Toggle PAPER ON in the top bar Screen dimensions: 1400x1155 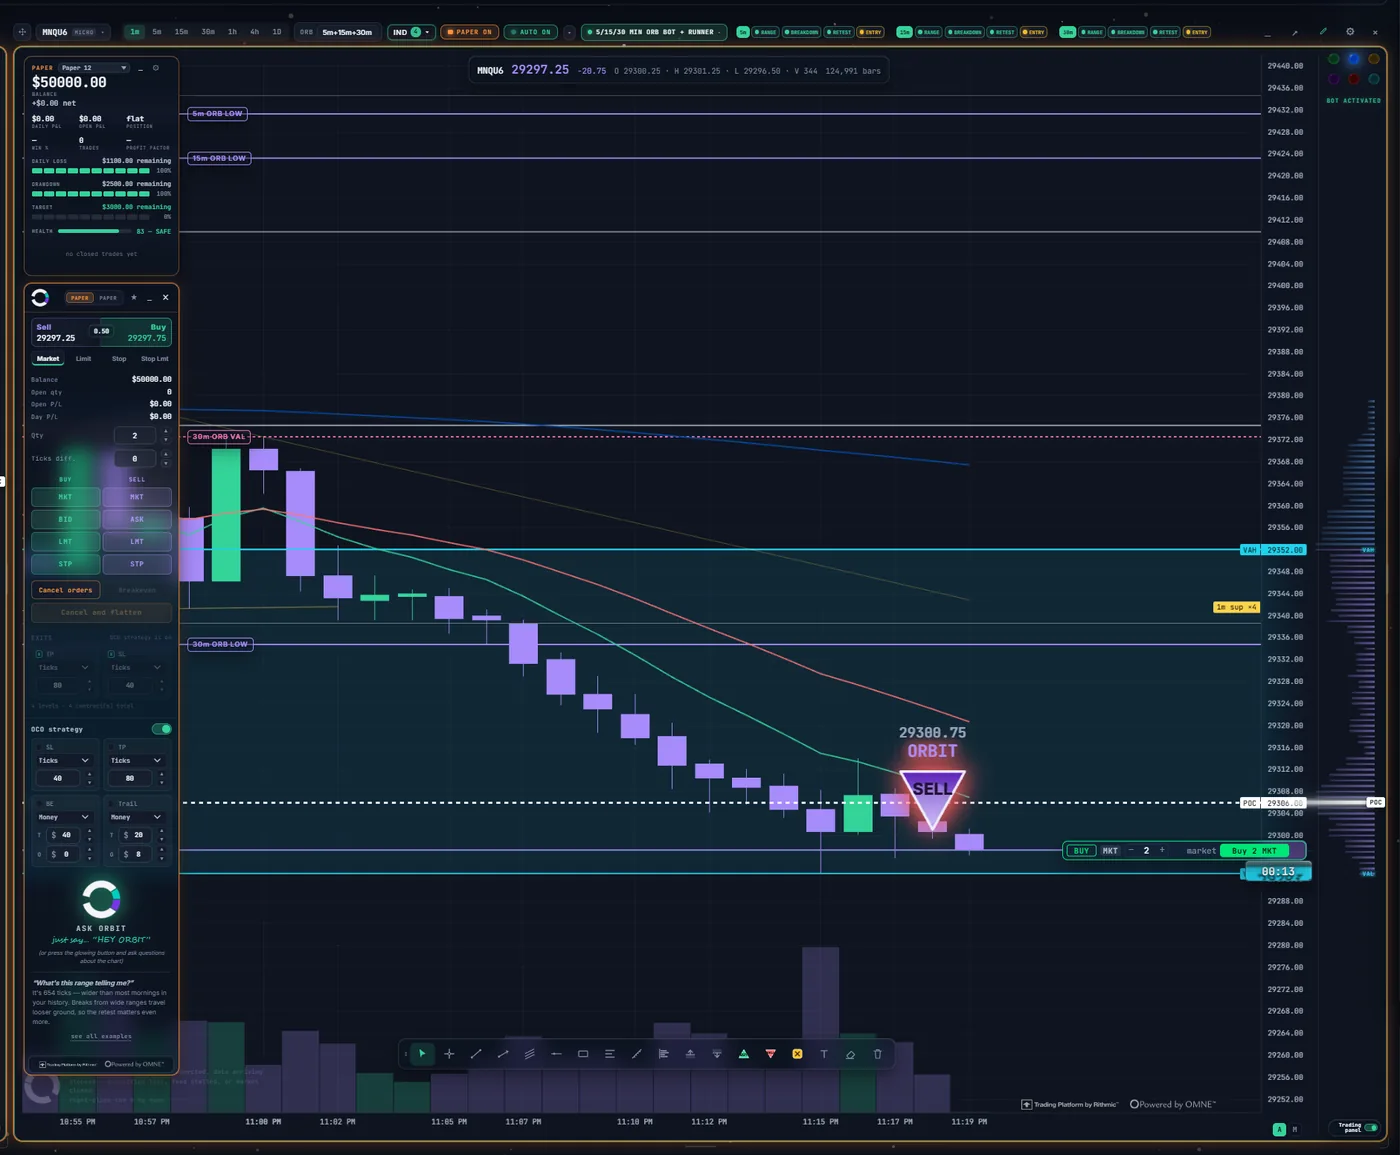(x=469, y=32)
